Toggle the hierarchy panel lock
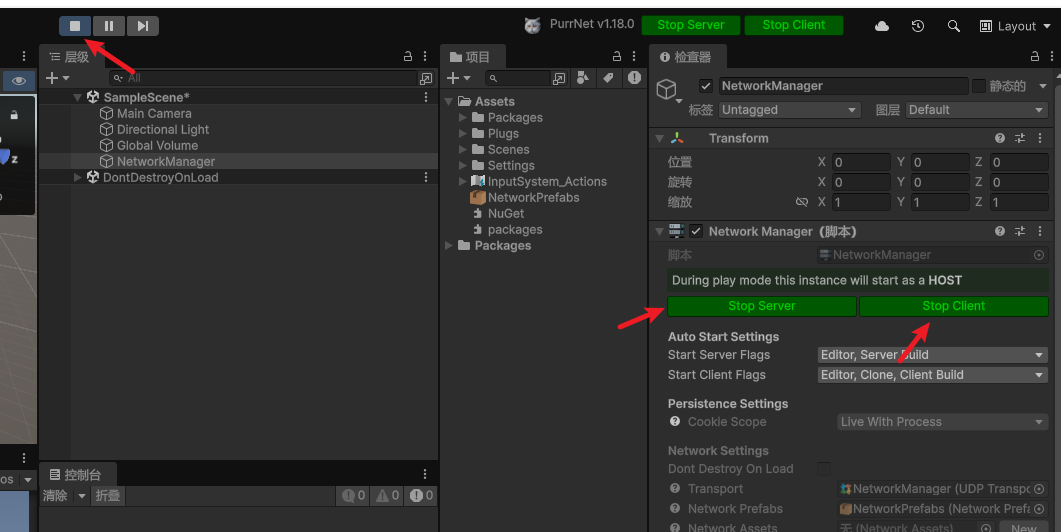The width and height of the screenshot is (1061, 532). (407, 56)
